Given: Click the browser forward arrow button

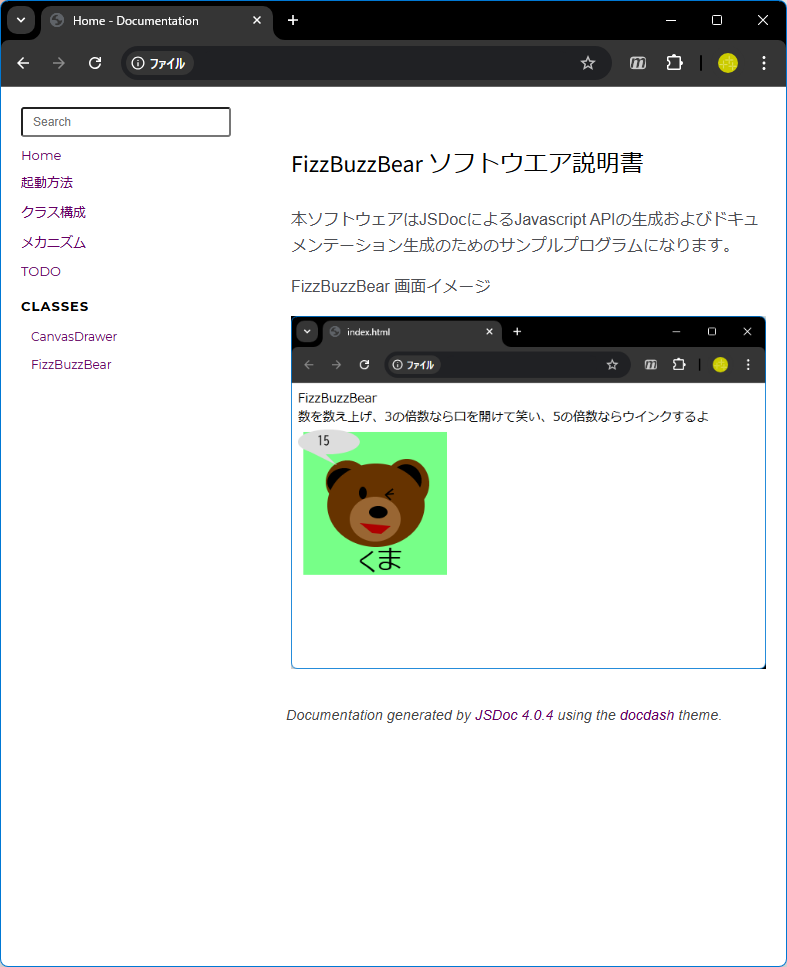Looking at the screenshot, I should [x=59, y=63].
